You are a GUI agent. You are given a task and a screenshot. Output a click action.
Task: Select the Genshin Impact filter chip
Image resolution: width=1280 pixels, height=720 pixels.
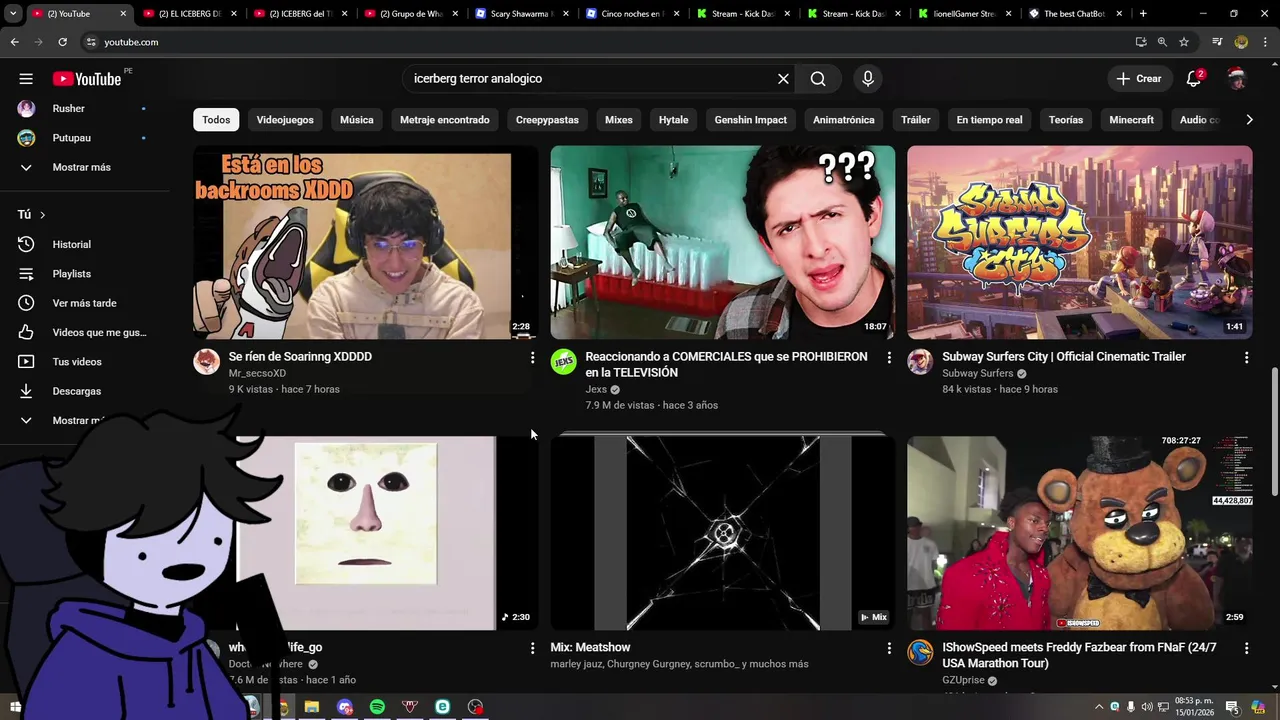tap(750, 120)
